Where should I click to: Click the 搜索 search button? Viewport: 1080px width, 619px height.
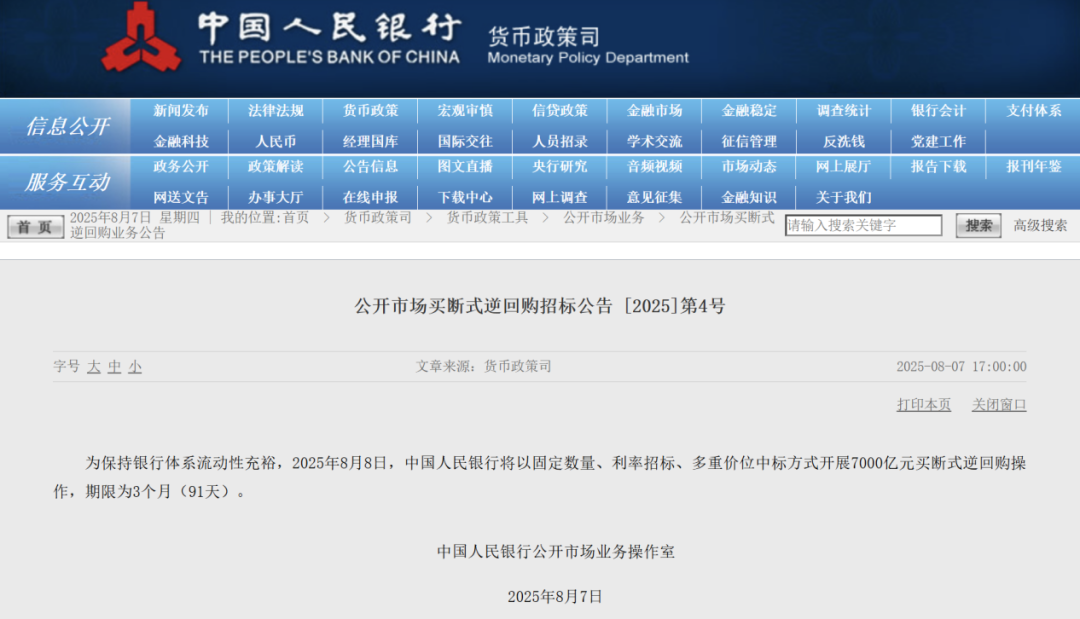point(978,226)
